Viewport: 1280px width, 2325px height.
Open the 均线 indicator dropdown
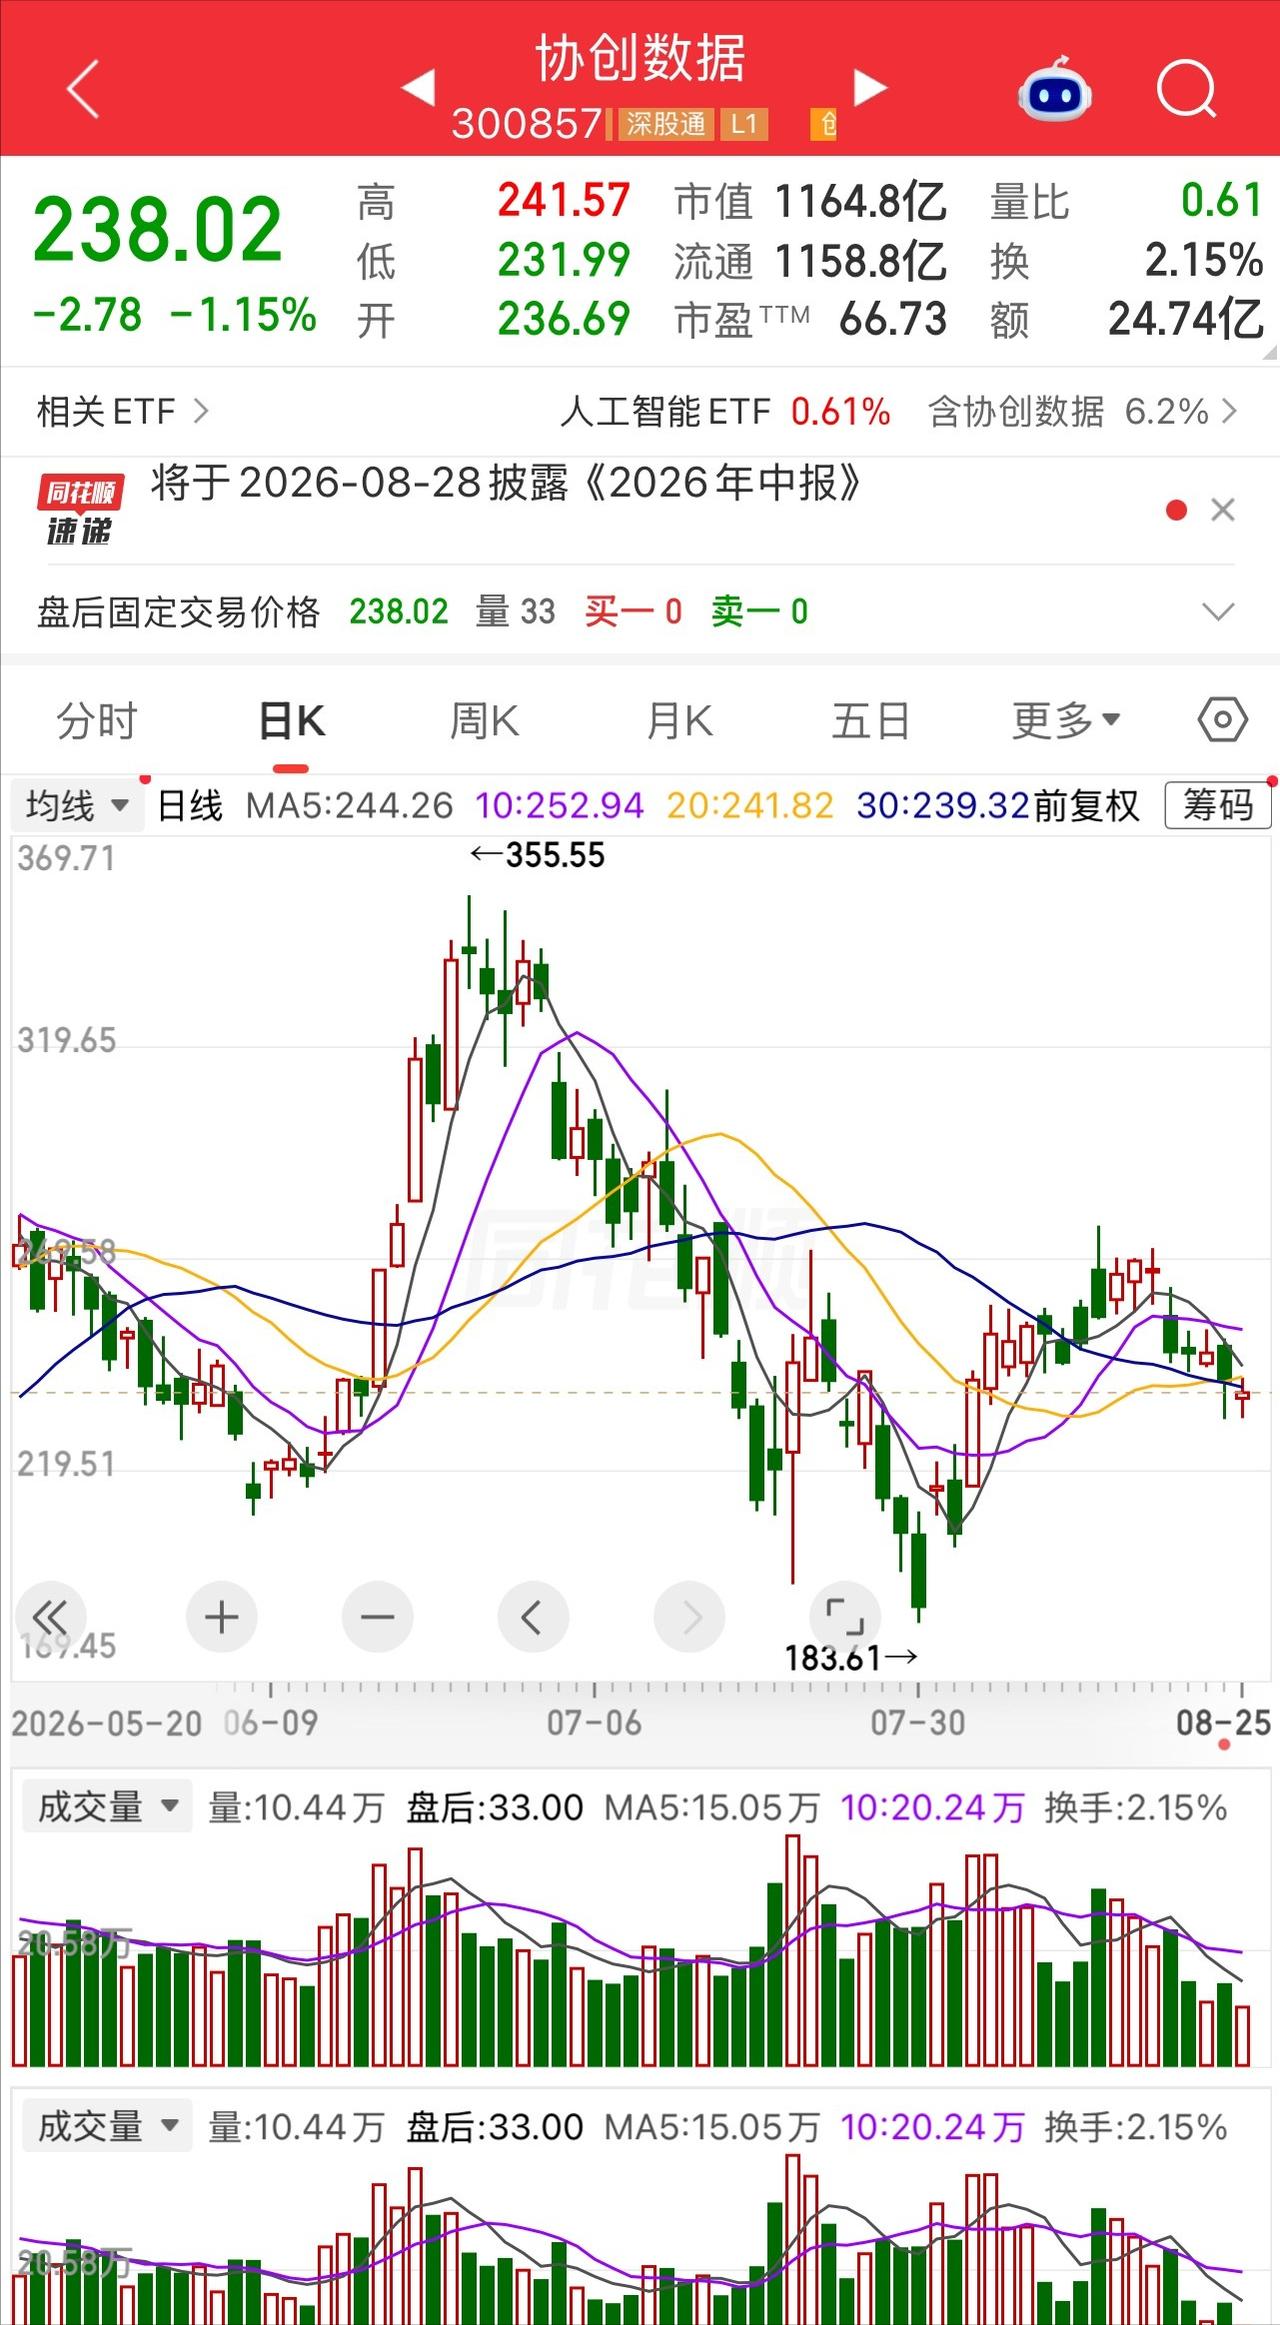pyautogui.click(x=78, y=805)
